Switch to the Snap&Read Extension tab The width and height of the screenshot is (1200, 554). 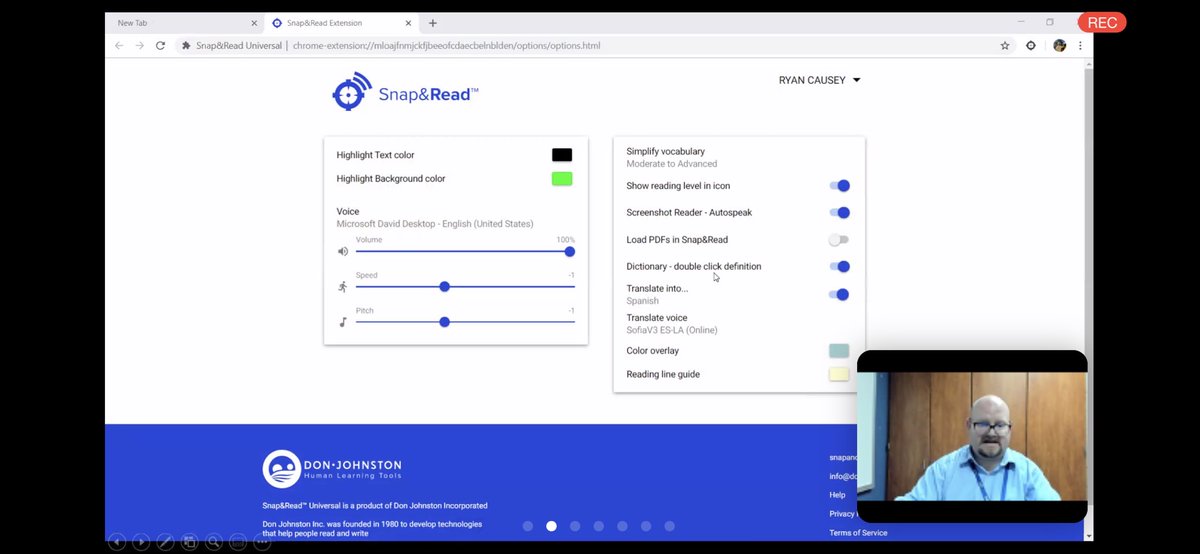[x=342, y=23]
